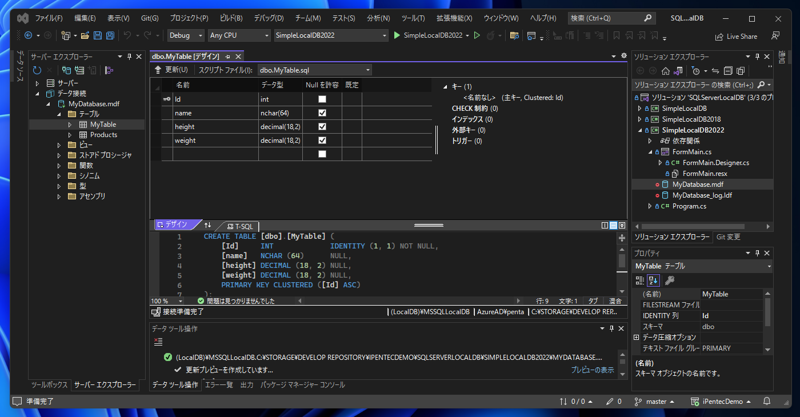This screenshot has width=800, height=417.
Task: Open the デバッグ(D) menu
Action: point(269,18)
